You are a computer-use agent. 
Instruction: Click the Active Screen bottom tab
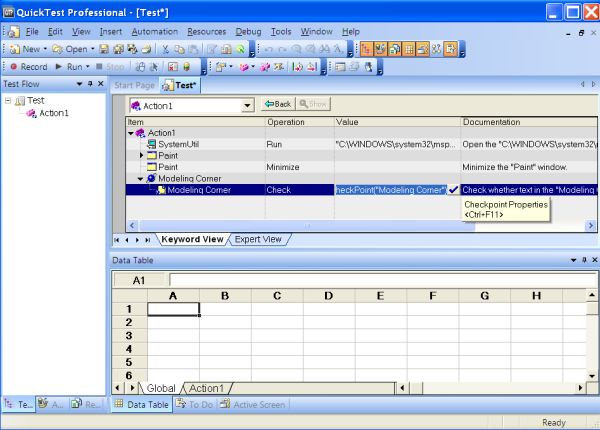pos(253,404)
